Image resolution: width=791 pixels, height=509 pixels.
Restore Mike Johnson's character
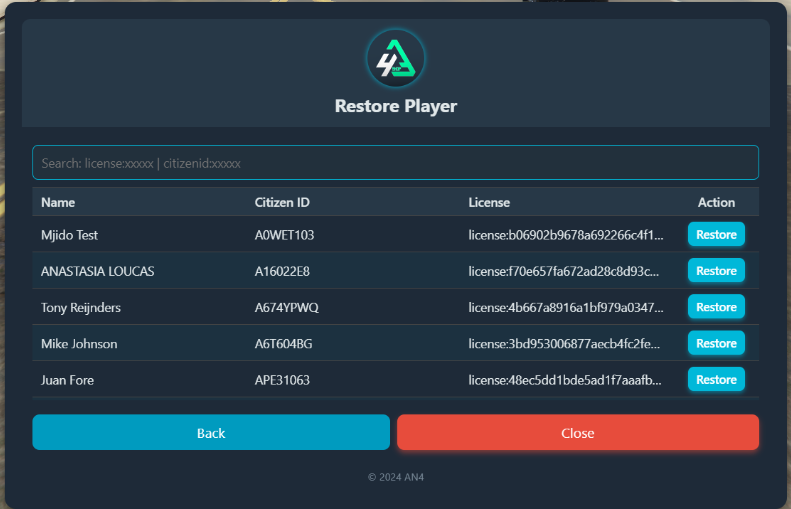pos(716,344)
